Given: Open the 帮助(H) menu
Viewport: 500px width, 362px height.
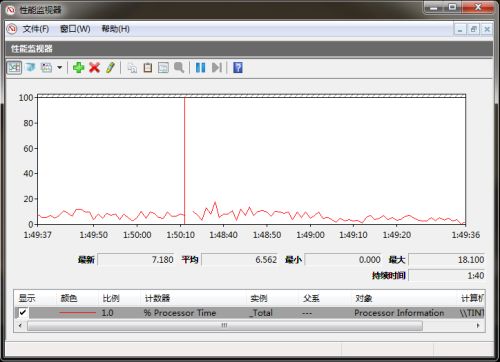Looking at the screenshot, I should click(115, 29).
